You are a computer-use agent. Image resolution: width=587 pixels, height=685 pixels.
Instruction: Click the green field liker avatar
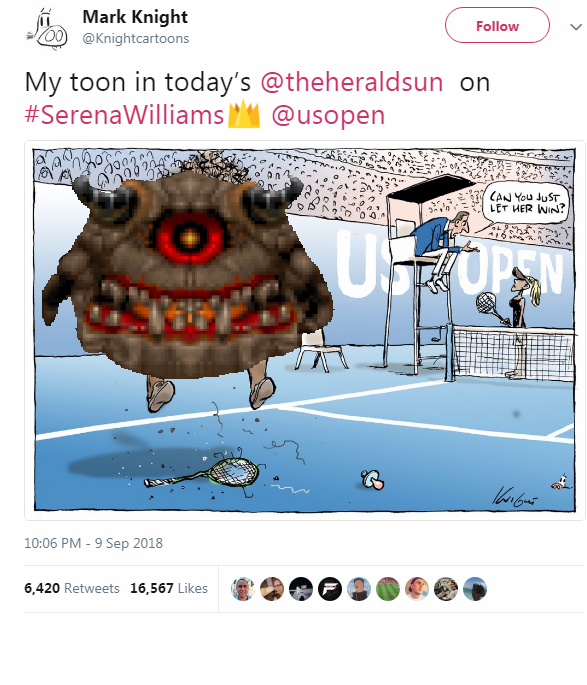[388, 588]
